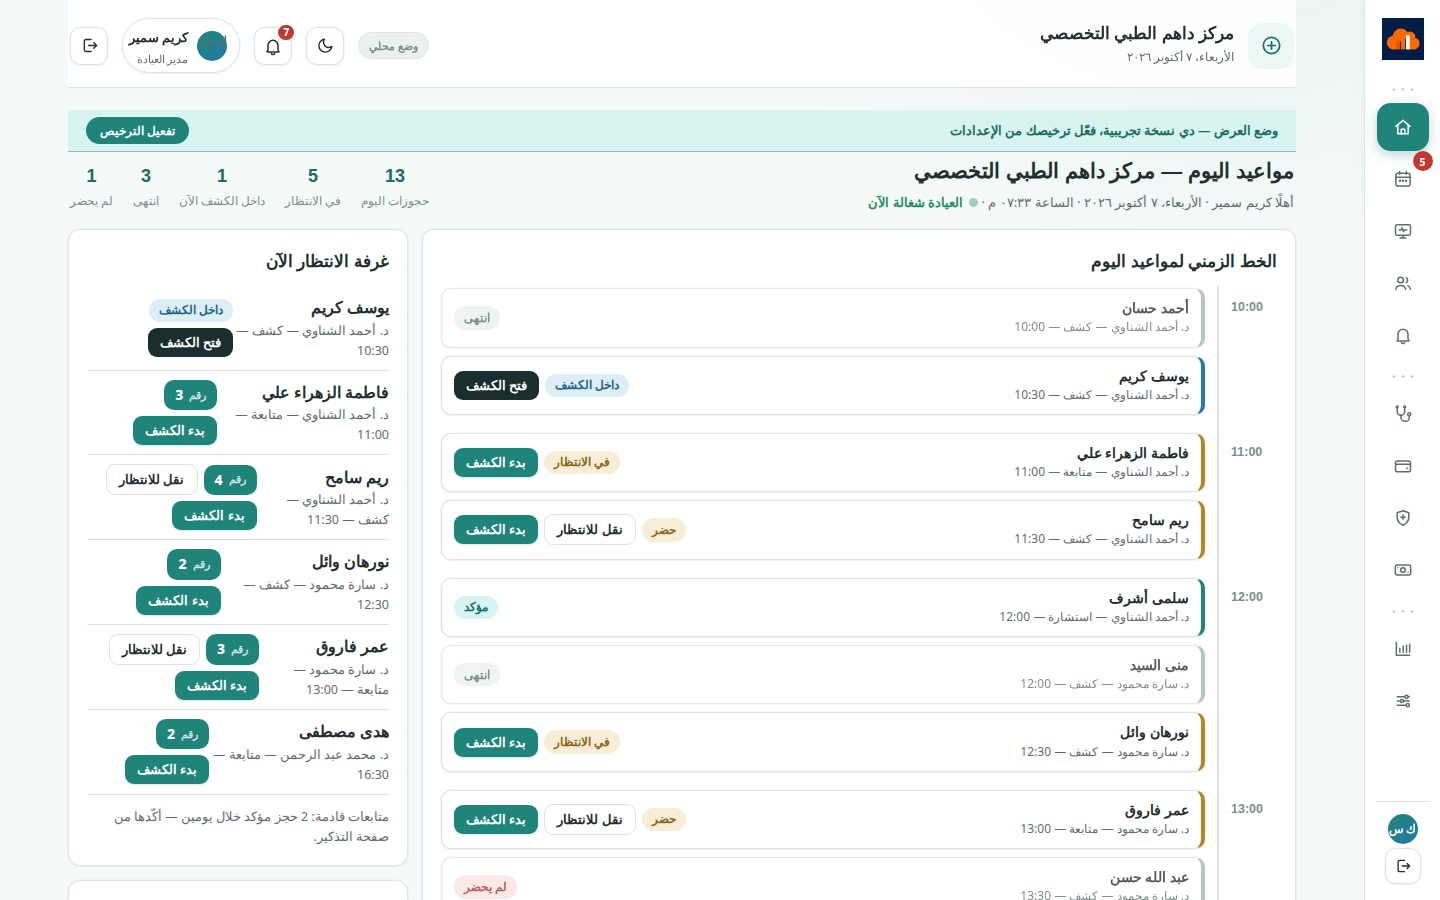This screenshot has height=900, width=1440.
Task: Open أحمد حسان 10:00 appointment card
Action: tap(822, 318)
